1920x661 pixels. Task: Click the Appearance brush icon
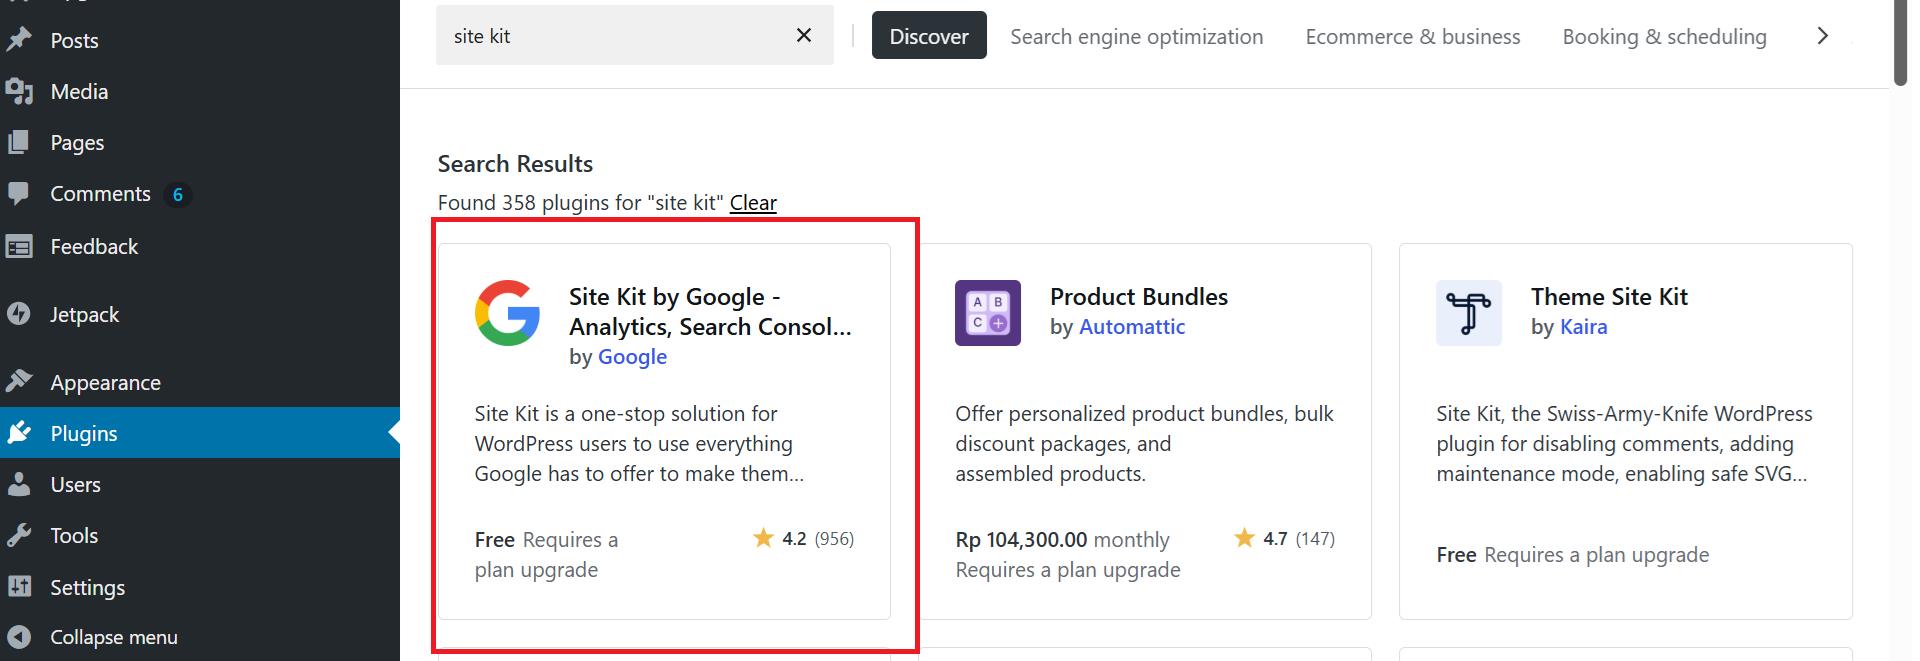(19, 382)
